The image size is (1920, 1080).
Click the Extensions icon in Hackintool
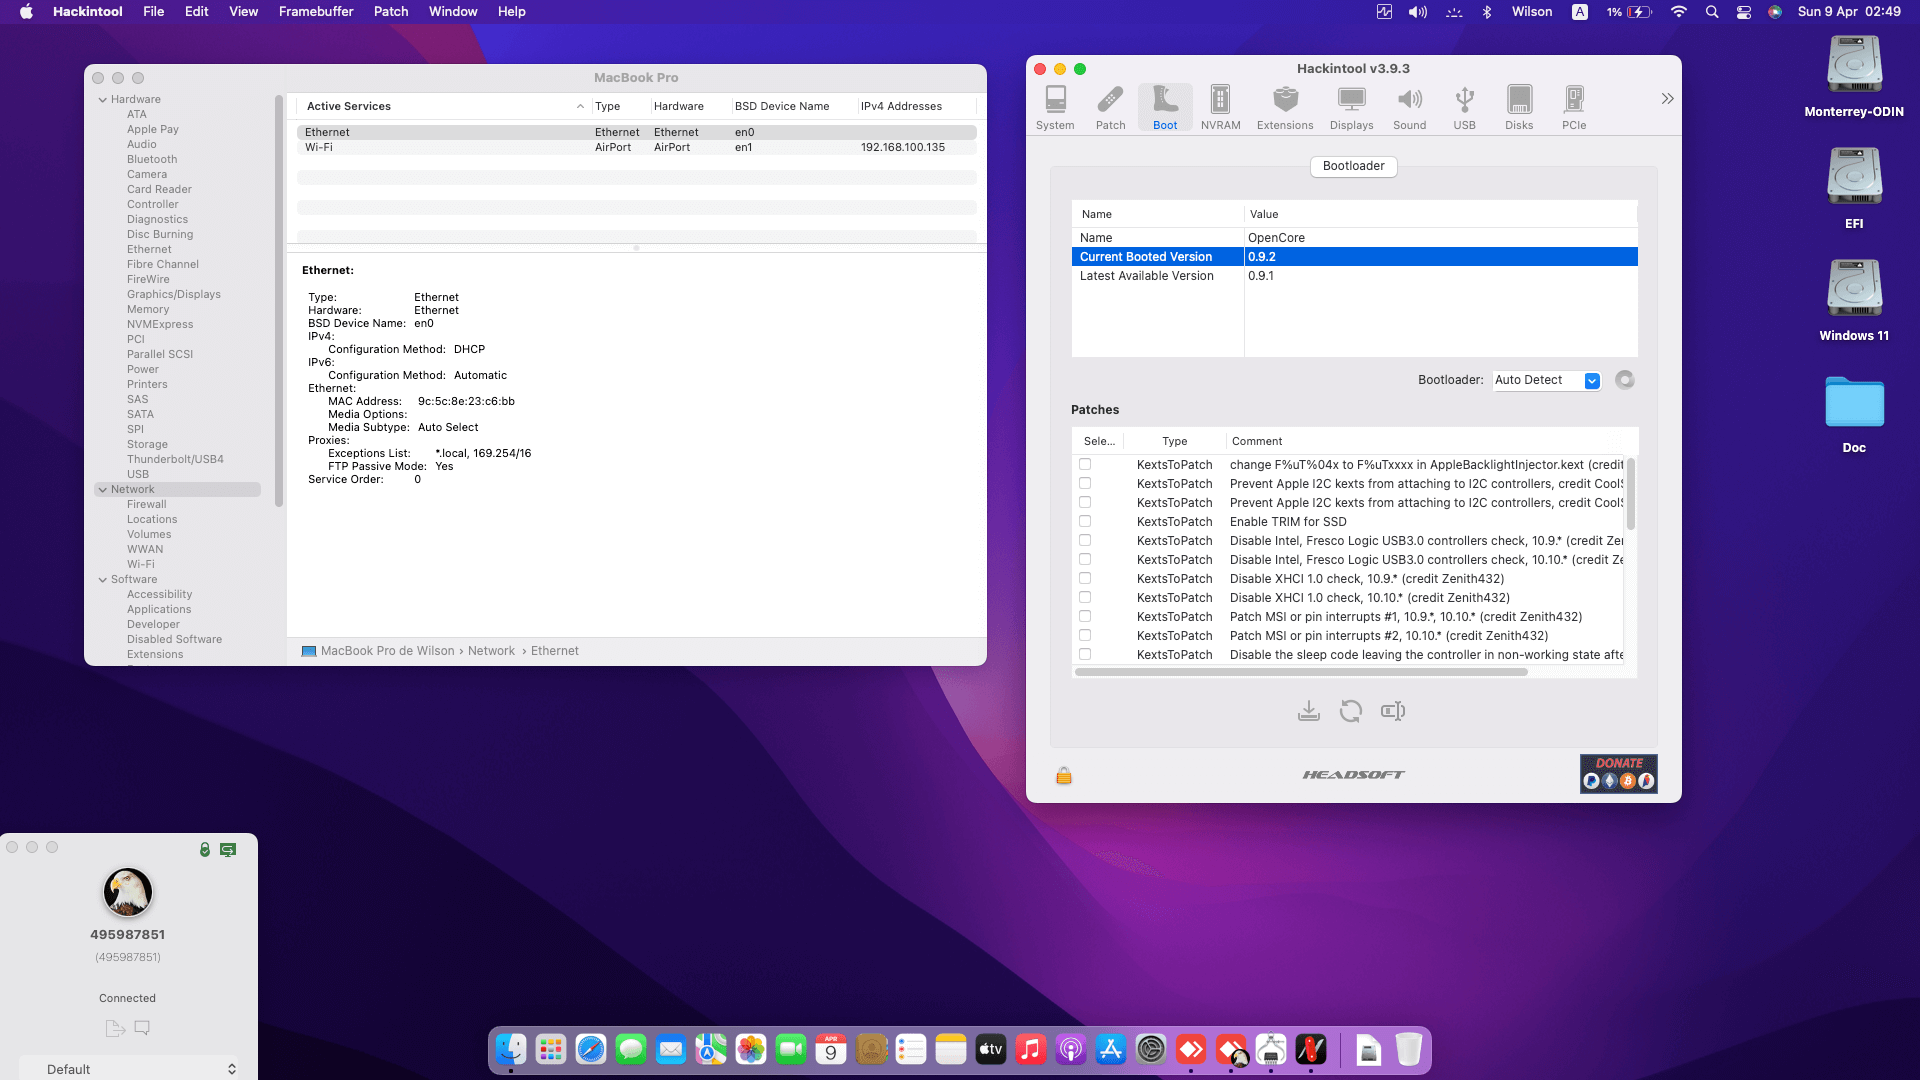coord(1285,105)
